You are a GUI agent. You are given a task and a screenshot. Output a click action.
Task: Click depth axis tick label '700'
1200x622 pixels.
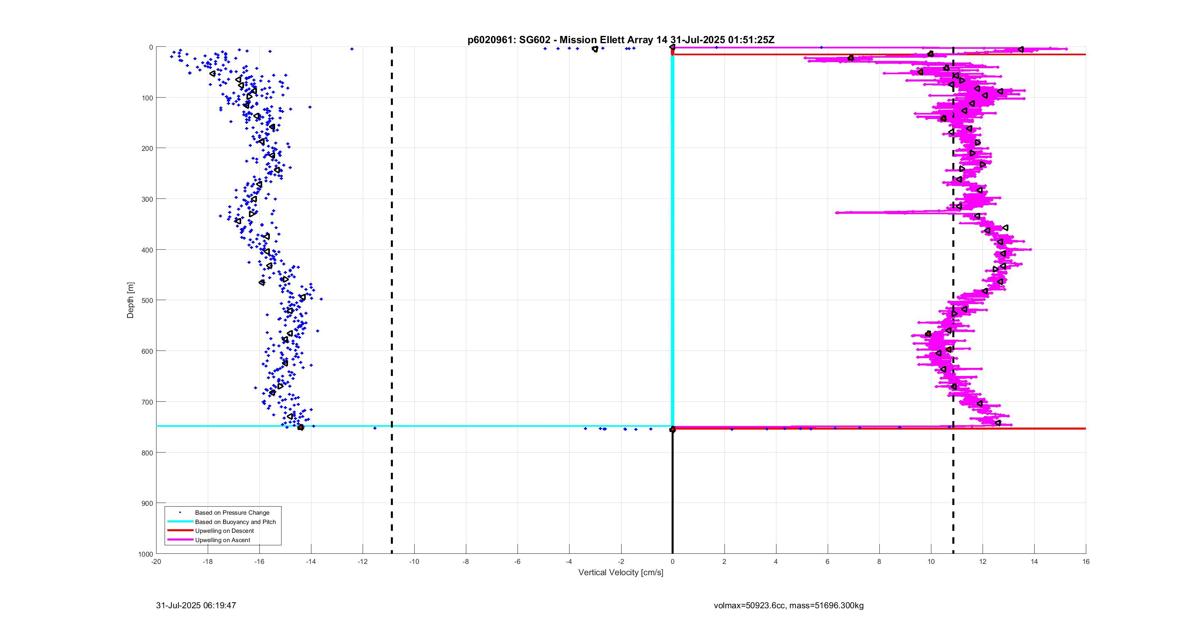146,402
